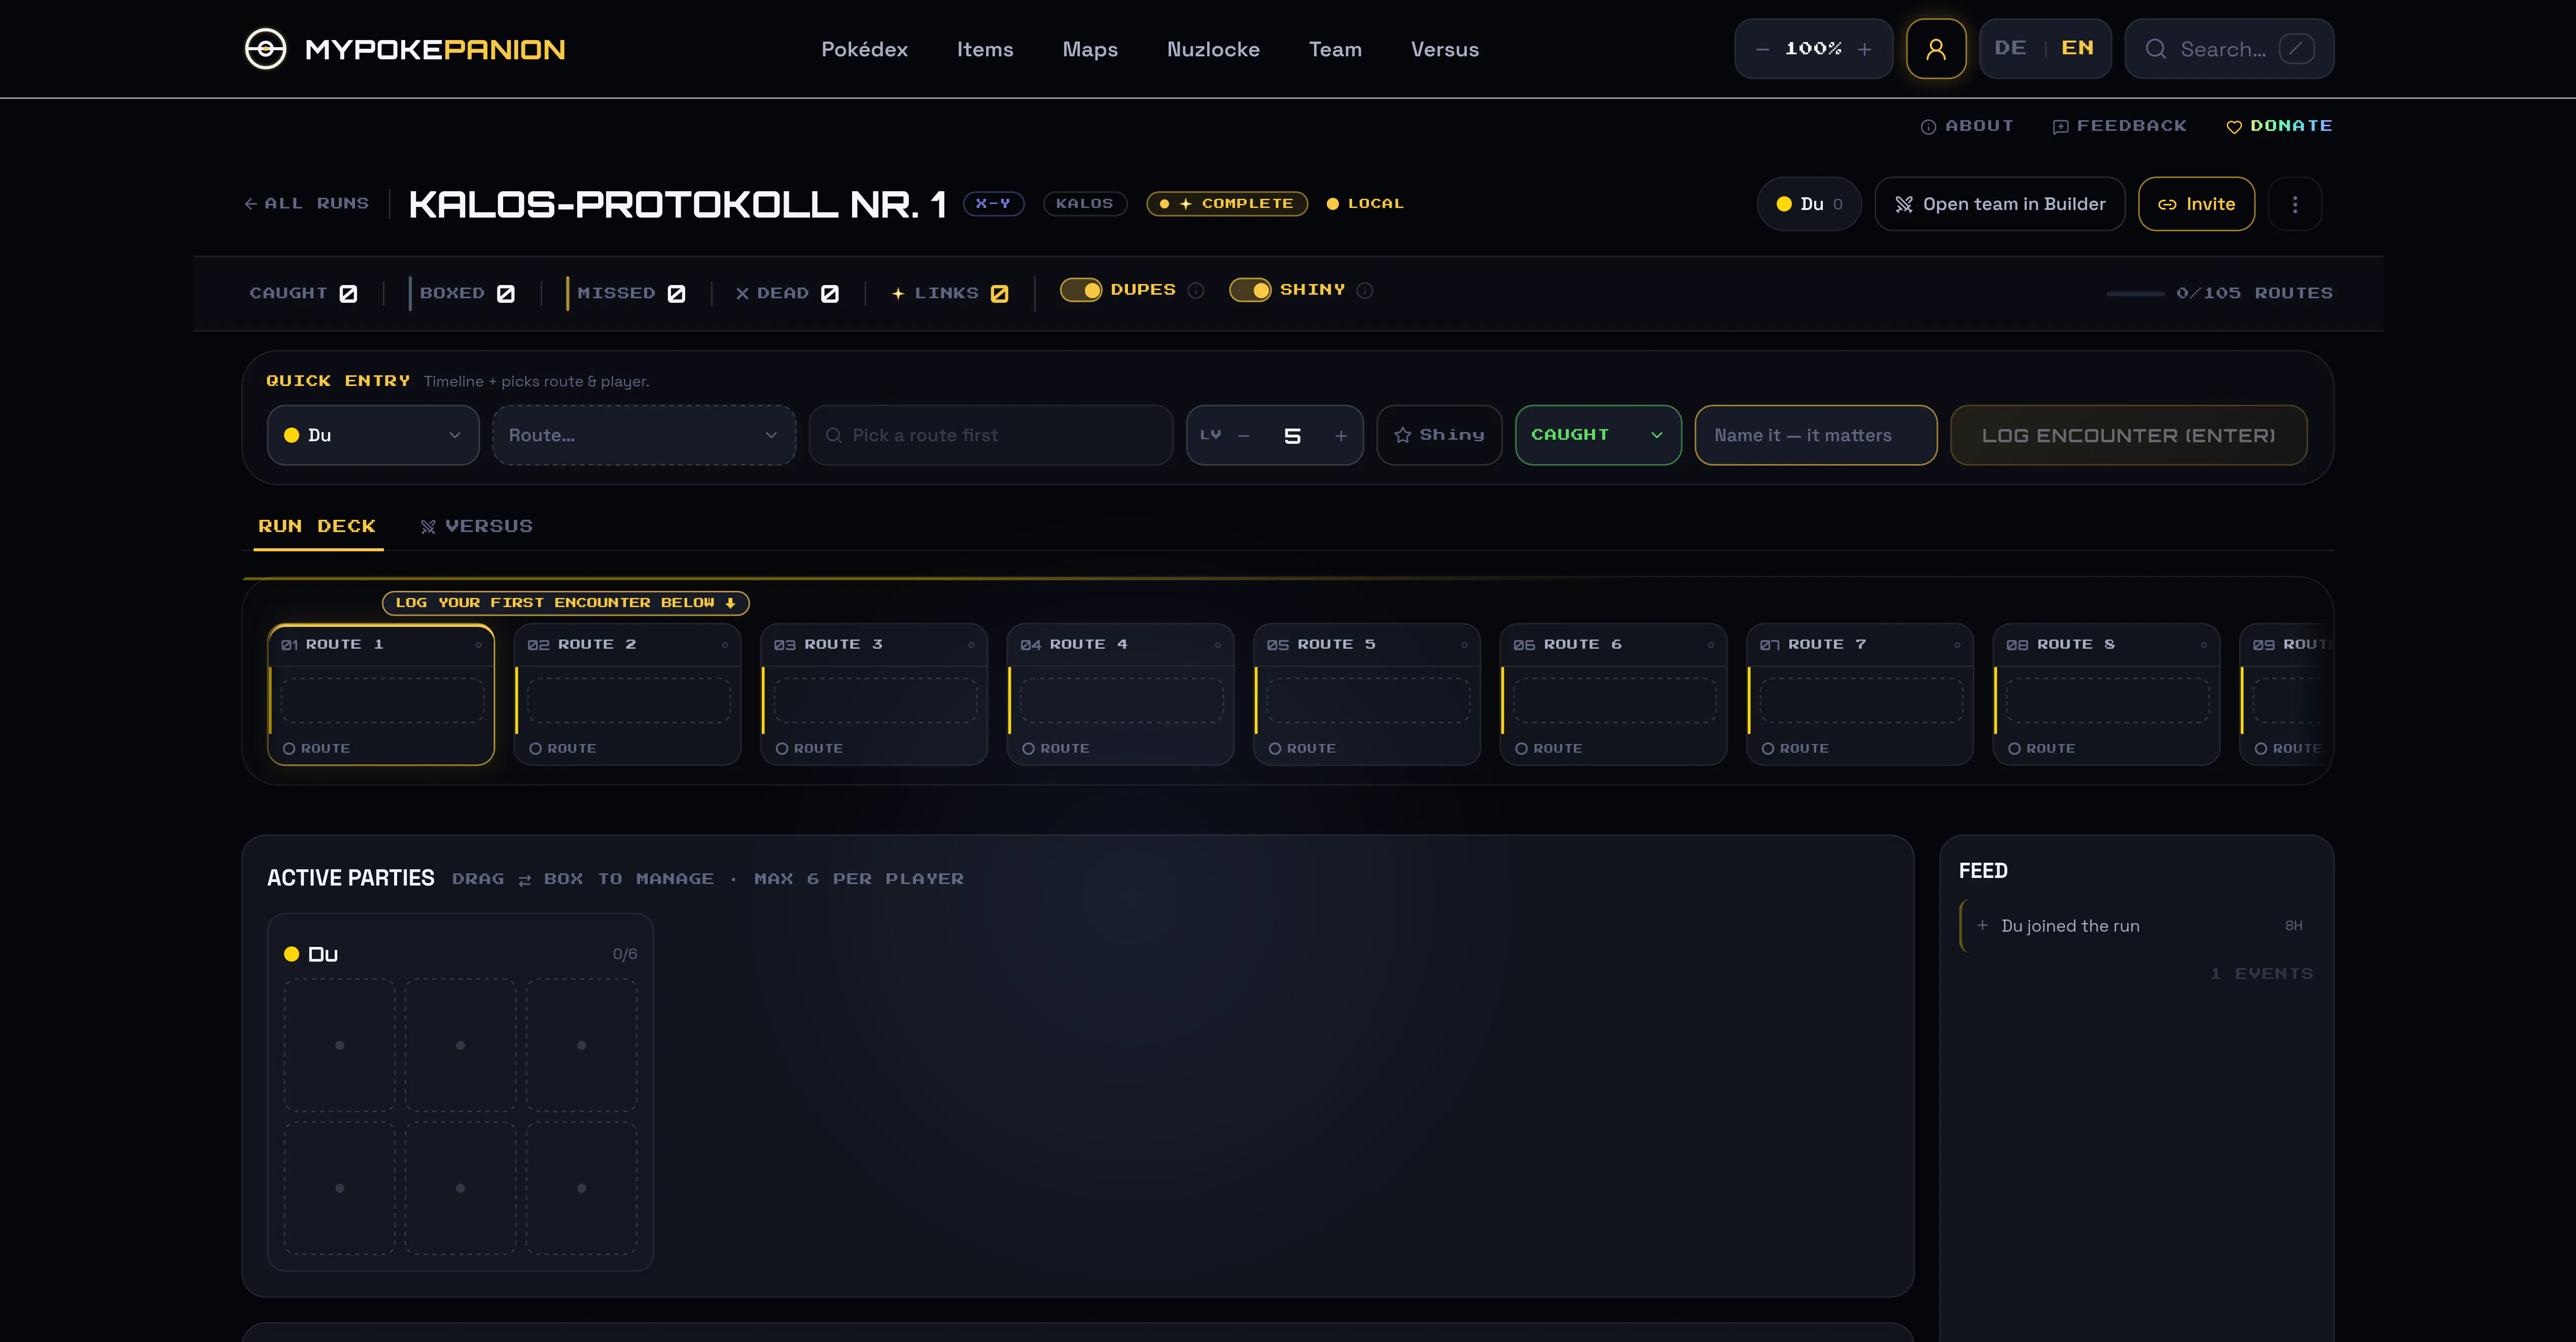Click Open team in Builder button
This screenshot has height=1342, width=2576.
point(2000,204)
